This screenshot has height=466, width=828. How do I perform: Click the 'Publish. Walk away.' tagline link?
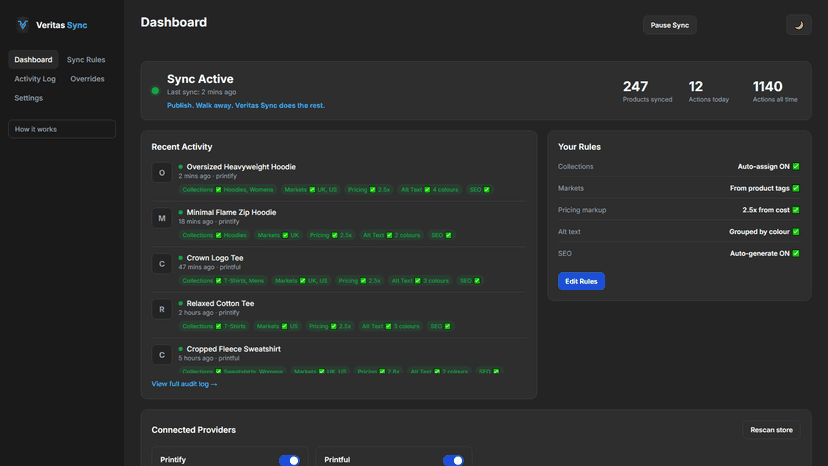[x=246, y=106]
